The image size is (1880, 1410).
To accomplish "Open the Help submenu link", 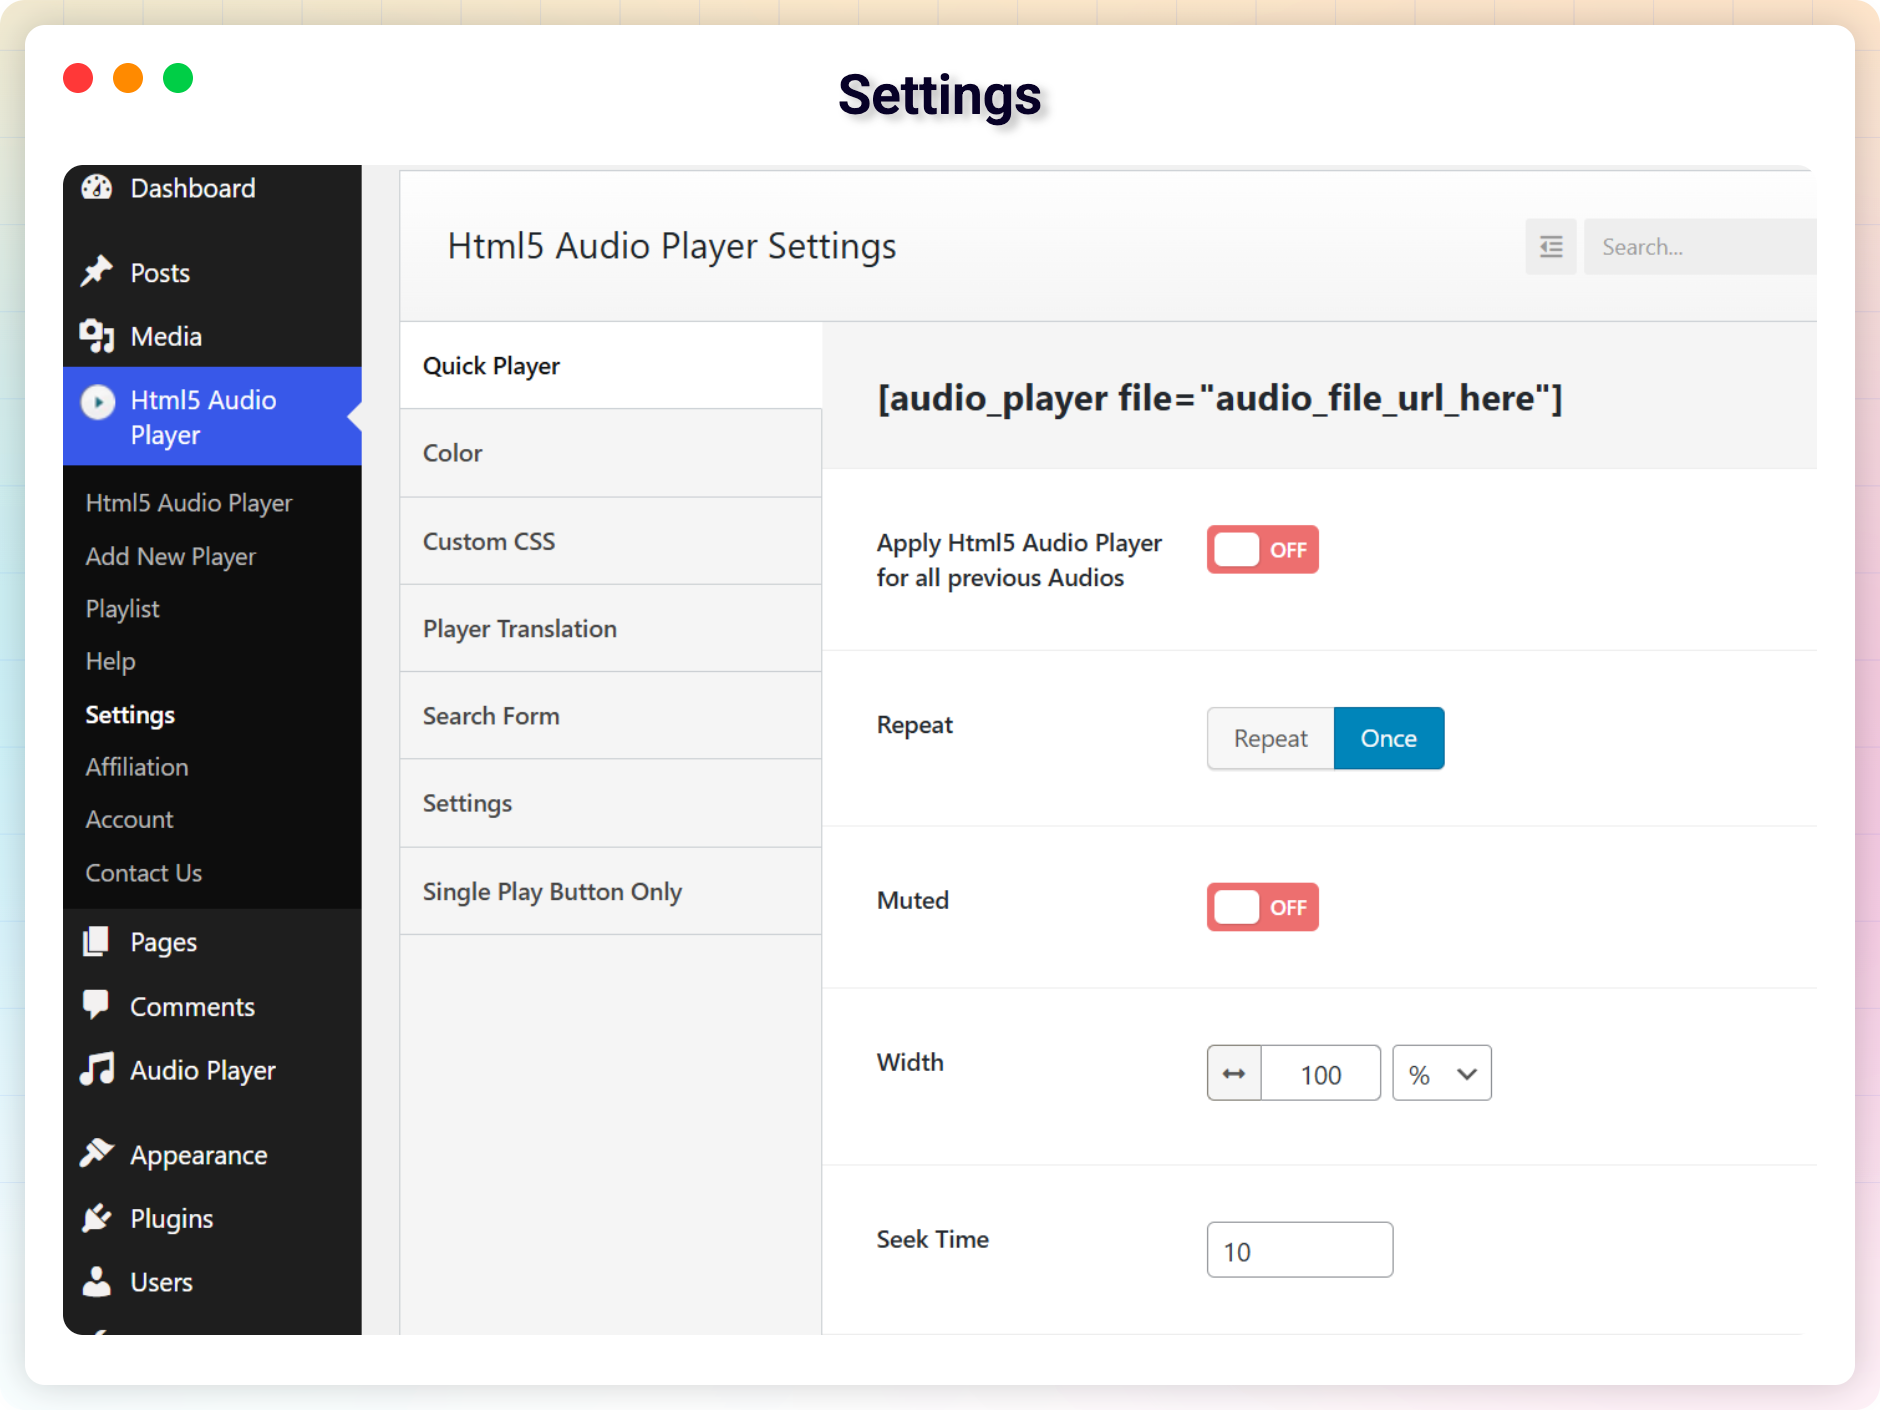I will click(x=110, y=661).
